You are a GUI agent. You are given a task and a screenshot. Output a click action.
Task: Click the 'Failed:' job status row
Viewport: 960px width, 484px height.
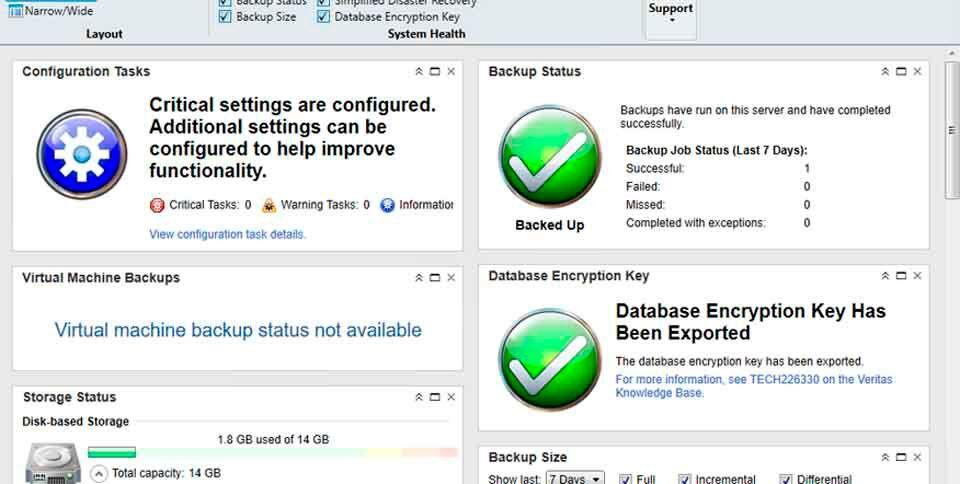click(718, 187)
